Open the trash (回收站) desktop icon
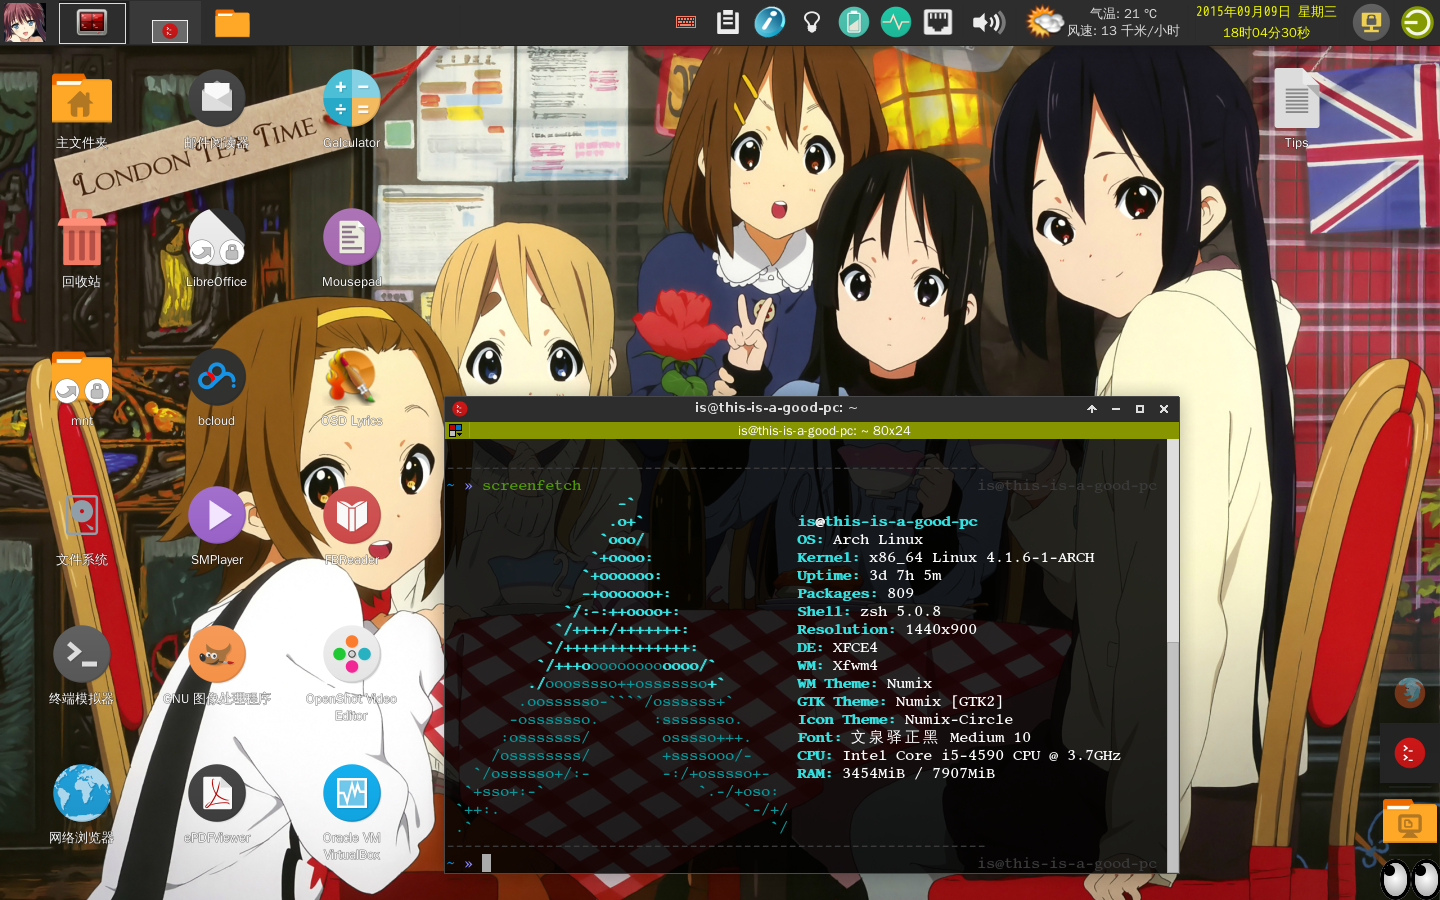The image size is (1440, 900). pos(82,237)
